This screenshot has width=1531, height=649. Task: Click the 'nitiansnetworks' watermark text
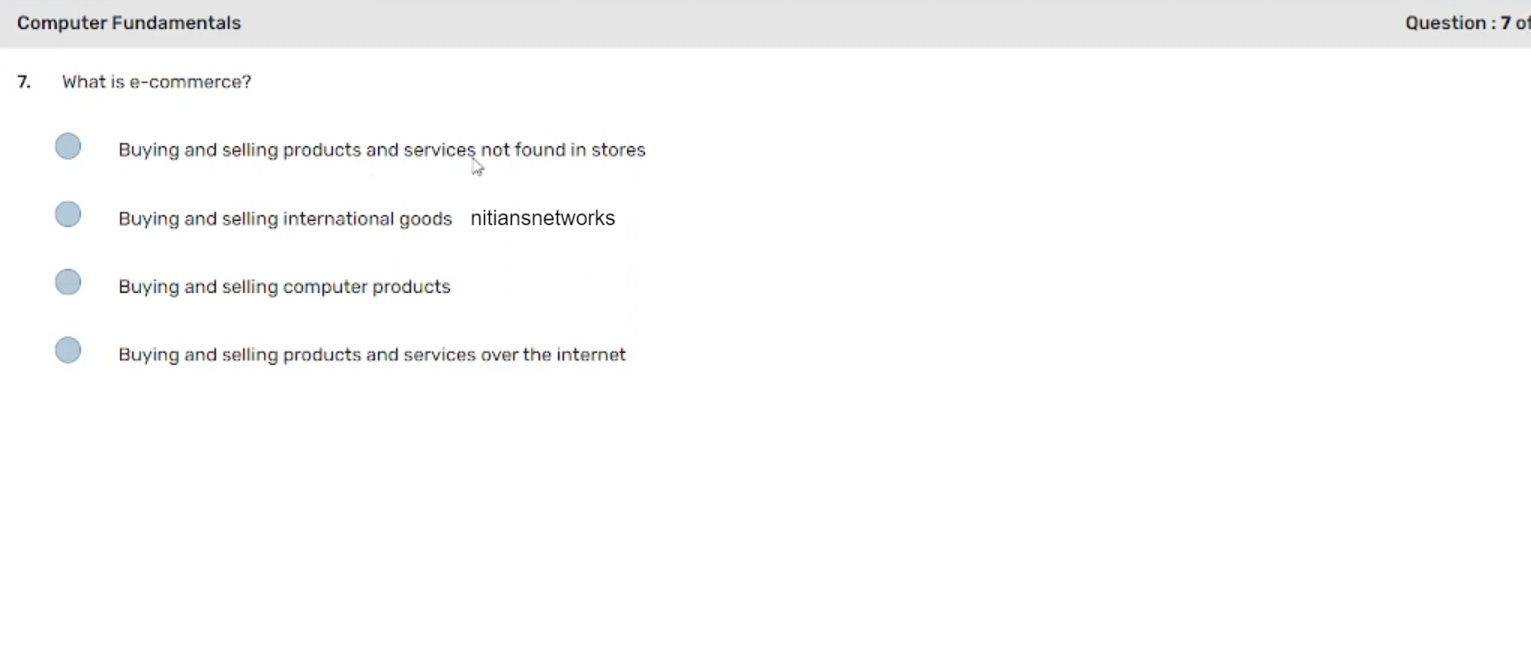click(542, 218)
